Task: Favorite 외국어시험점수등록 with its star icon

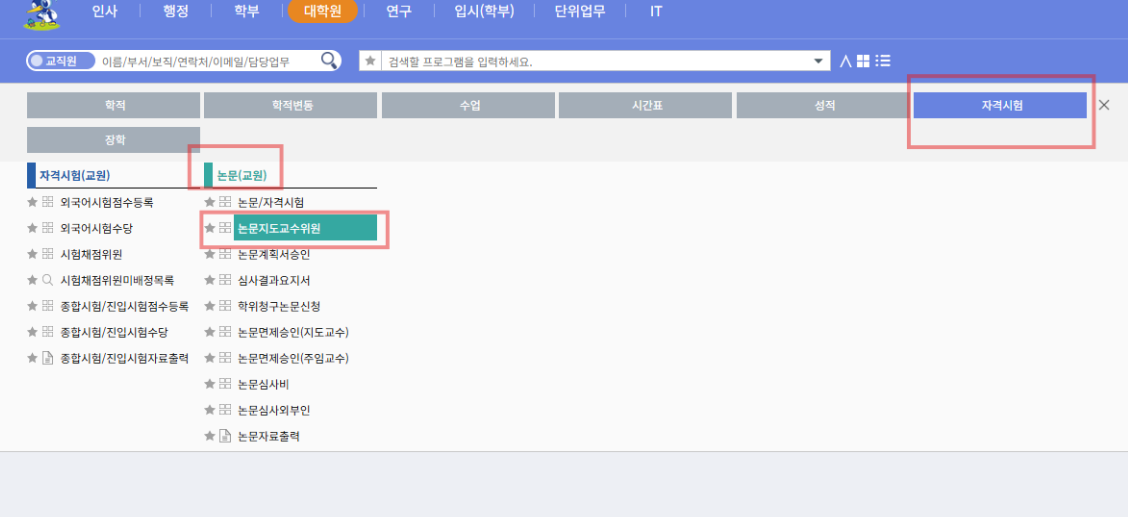Action: [33, 202]
